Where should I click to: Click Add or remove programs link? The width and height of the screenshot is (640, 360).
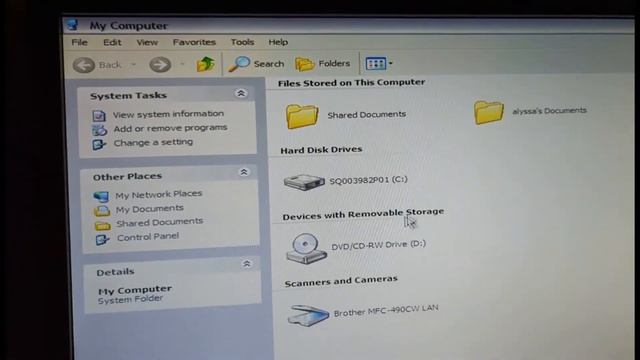(170, 128)
